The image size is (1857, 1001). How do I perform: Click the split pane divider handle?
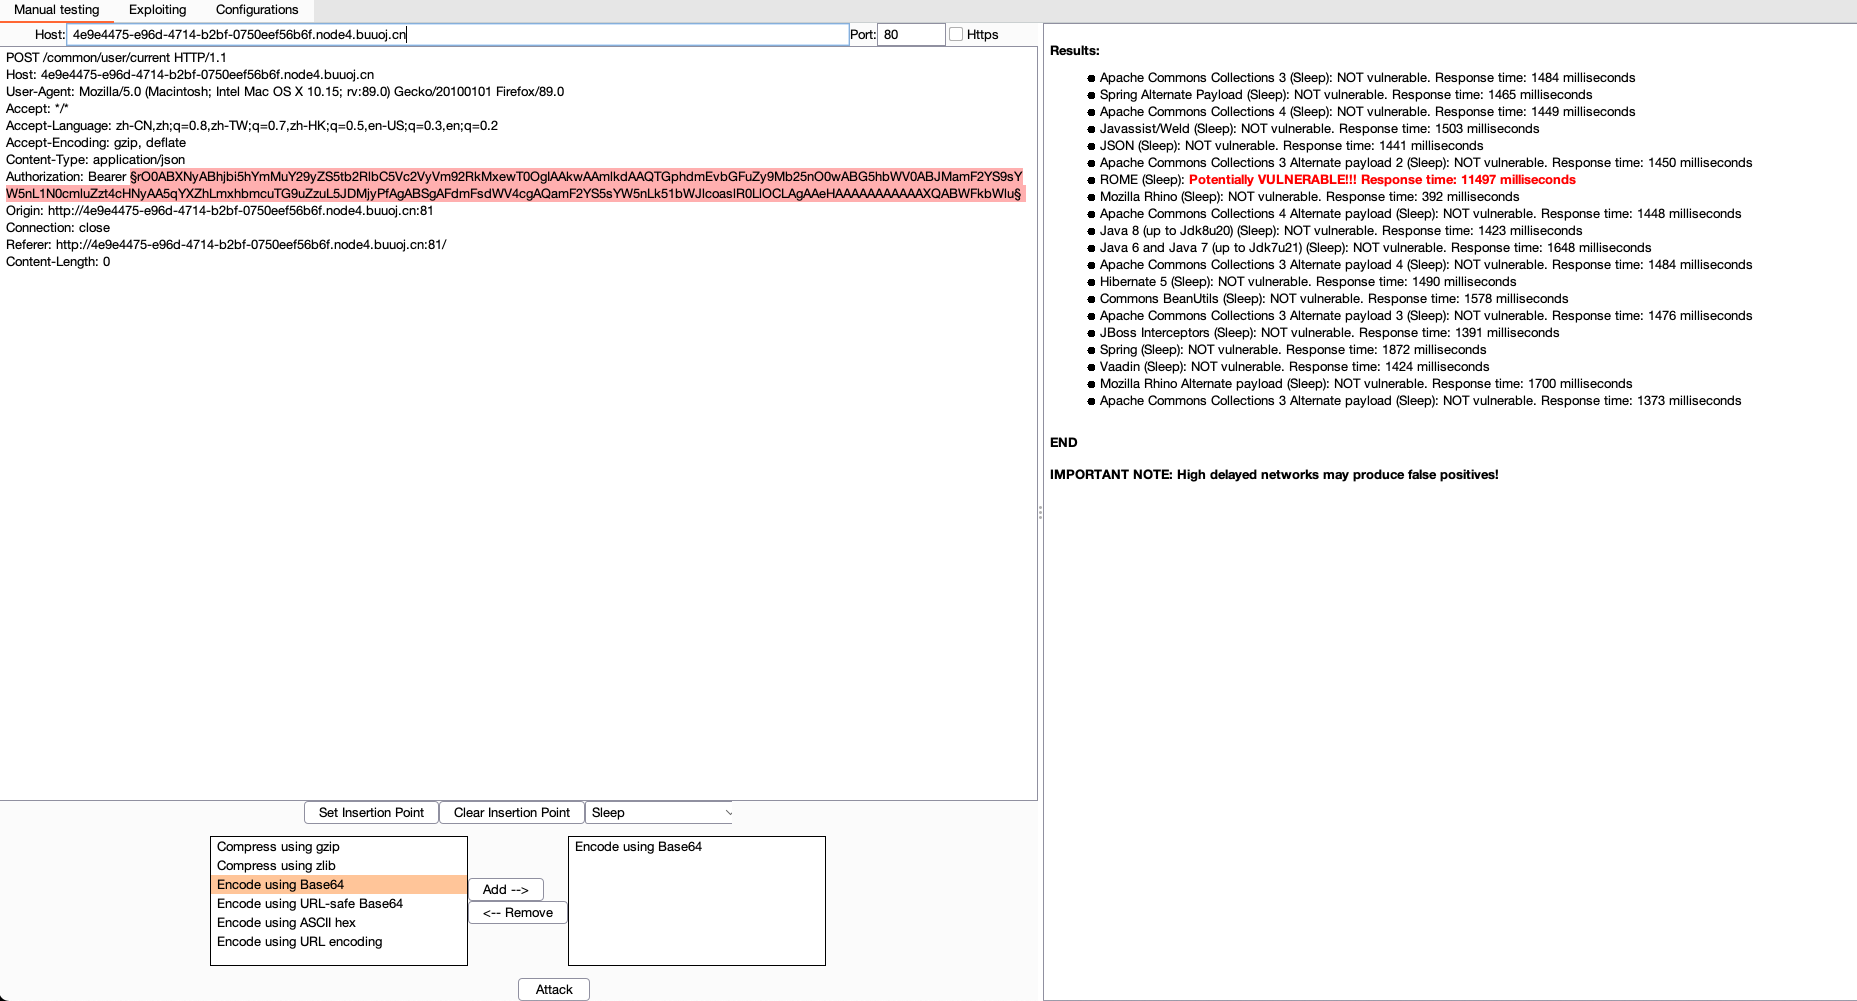click(x=1040, y=512)
